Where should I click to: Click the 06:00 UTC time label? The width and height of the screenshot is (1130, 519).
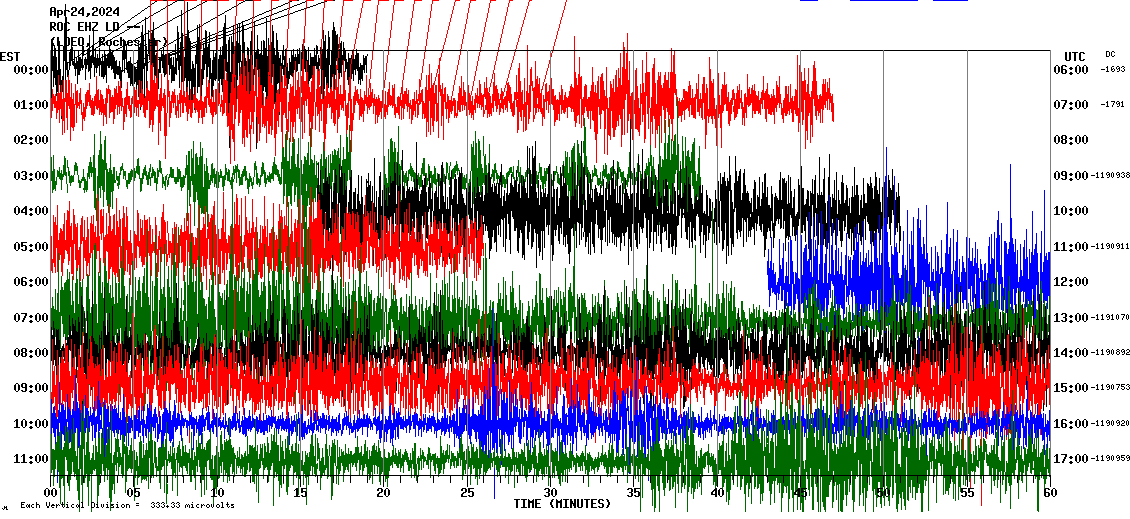pyautogui.click(x=1070, y=70)
